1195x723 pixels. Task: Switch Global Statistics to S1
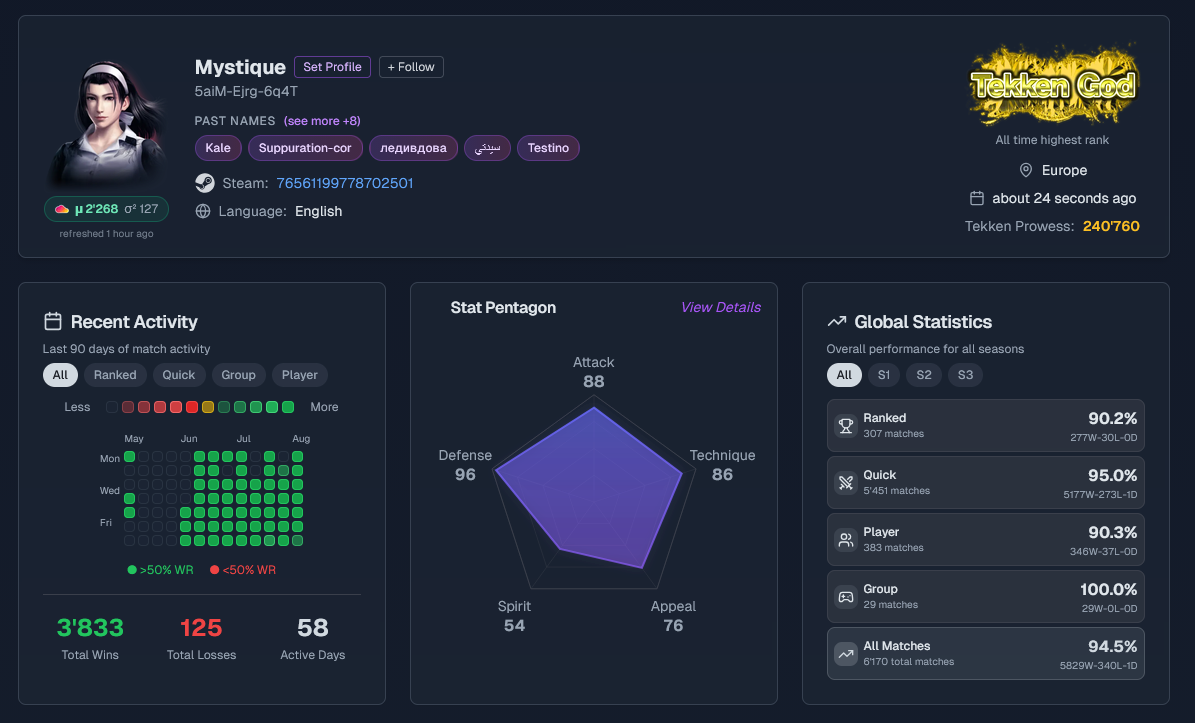click(x=884, y=375)
